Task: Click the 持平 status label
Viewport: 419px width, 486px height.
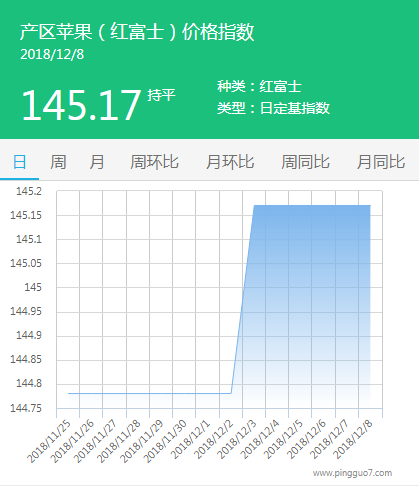Action: [161, 95]
